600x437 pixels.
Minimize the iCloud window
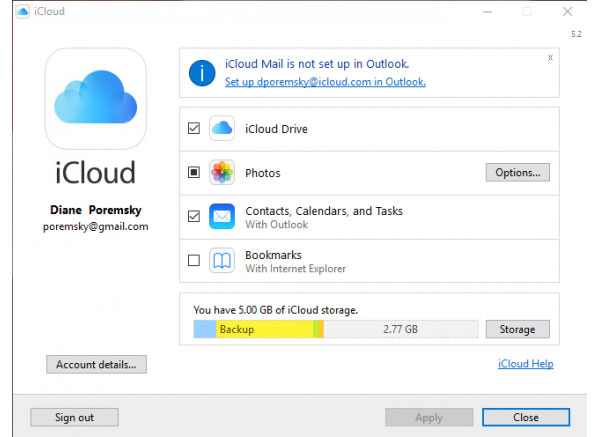tap(488, 12)
